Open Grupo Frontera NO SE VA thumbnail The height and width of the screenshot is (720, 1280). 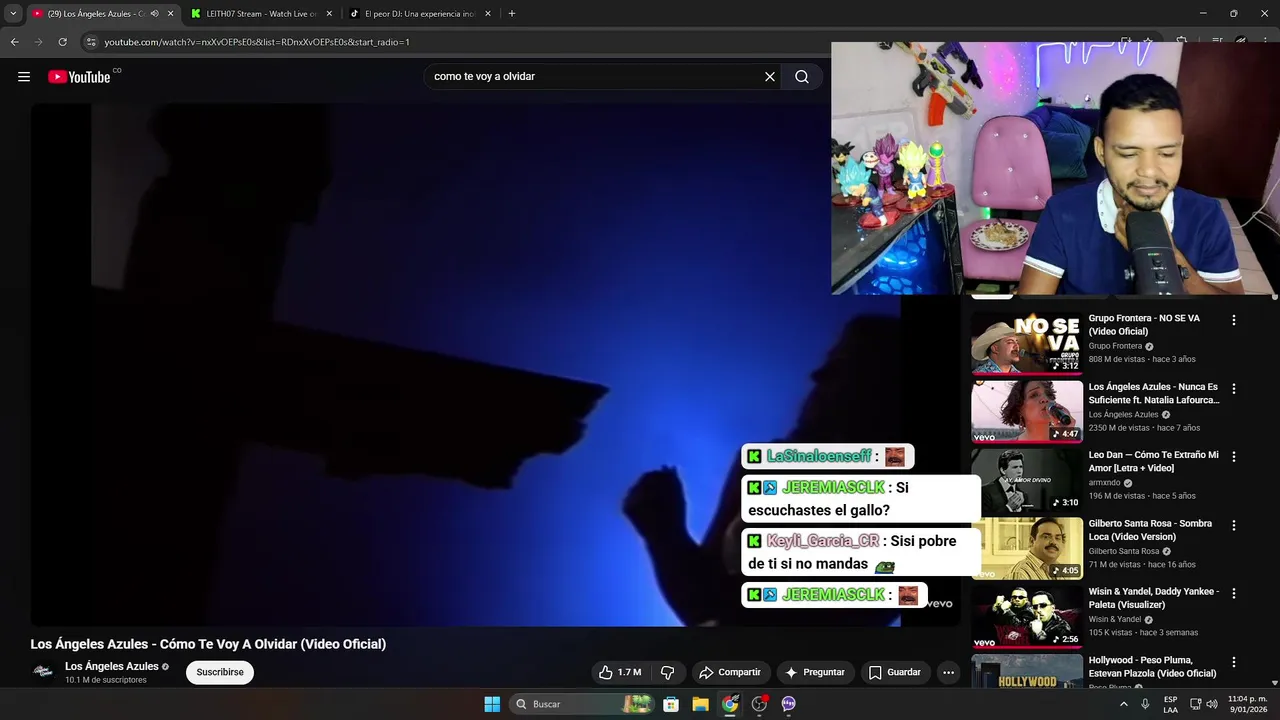(x=1027, y=343)
